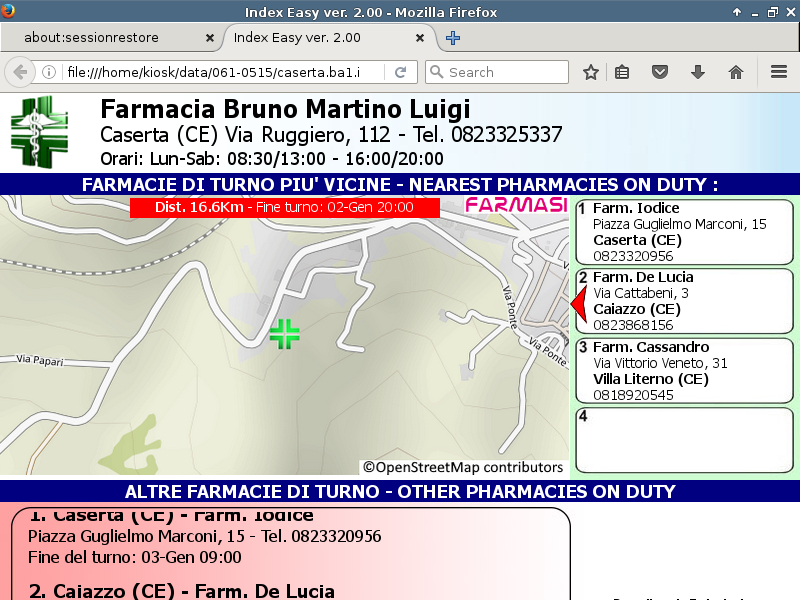Open the Firefox hamburger menu
This screenshot has height=600, width=800.
pos(779,72)
